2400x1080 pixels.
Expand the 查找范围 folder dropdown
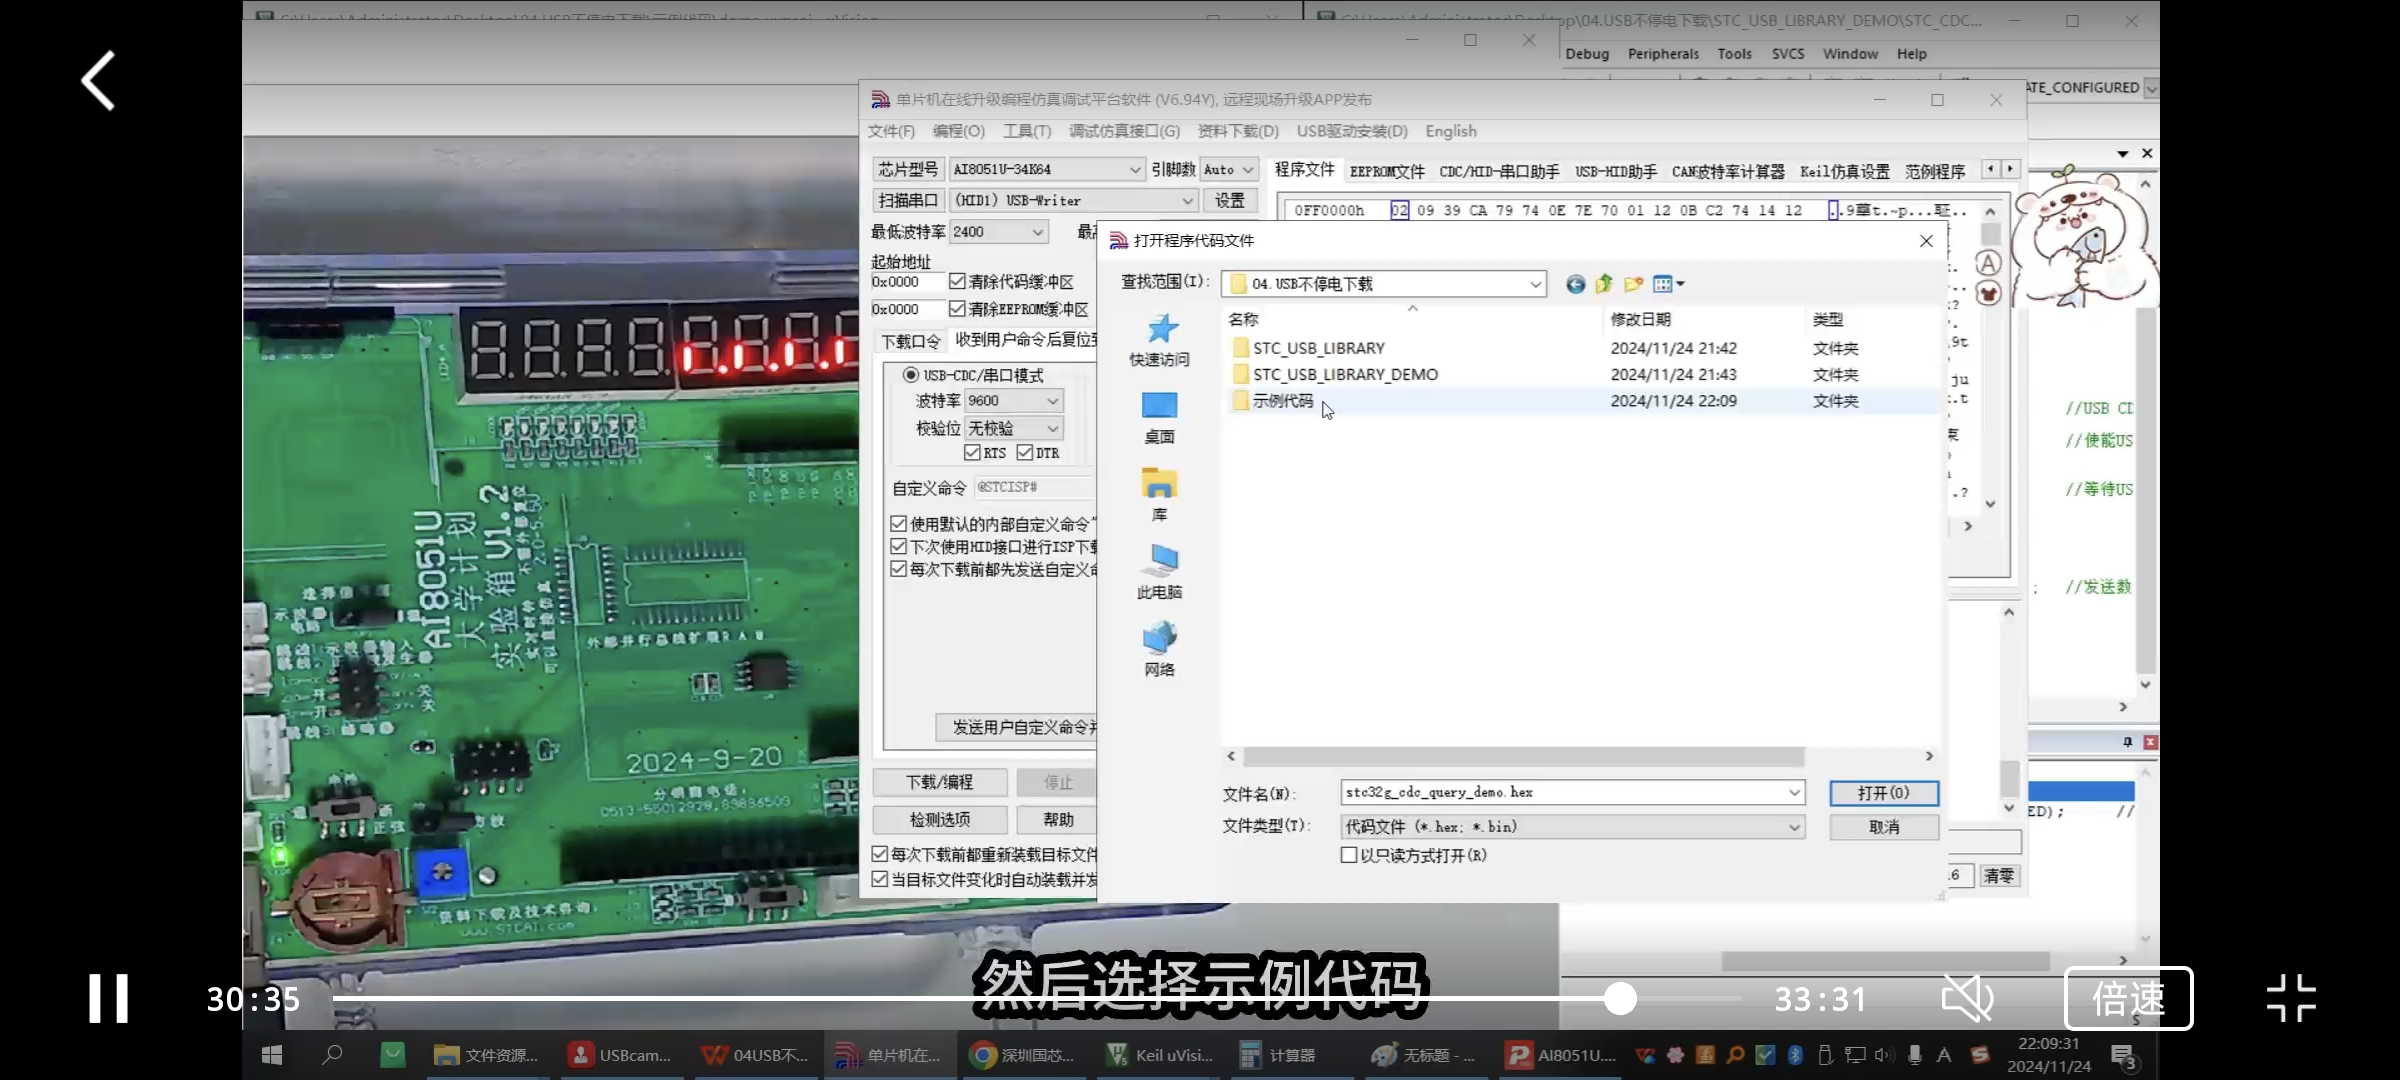click(1535, 285)
